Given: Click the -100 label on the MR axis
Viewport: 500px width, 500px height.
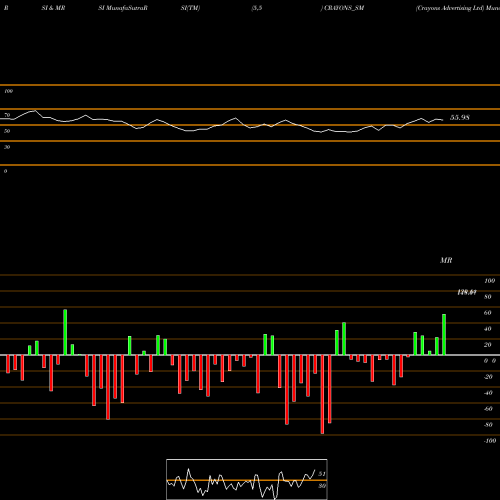Looking at the screenshot, I should tap(489, 441).
